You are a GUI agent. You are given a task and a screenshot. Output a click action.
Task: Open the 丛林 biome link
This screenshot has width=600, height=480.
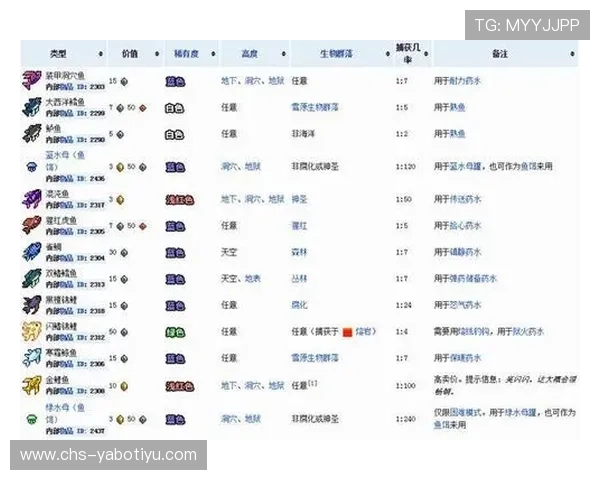[299, 279]
